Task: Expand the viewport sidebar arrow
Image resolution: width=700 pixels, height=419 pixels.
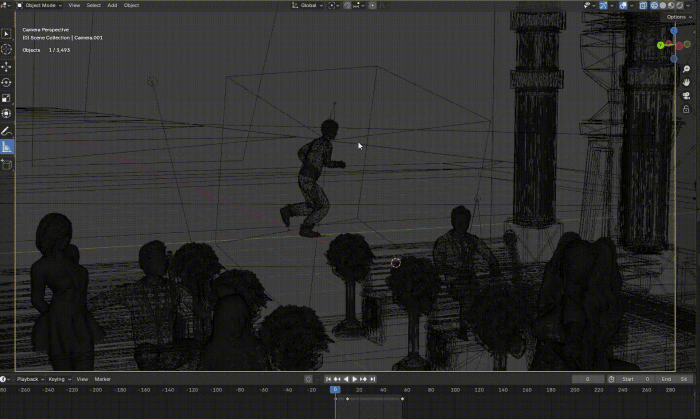Action: [696, 33]
